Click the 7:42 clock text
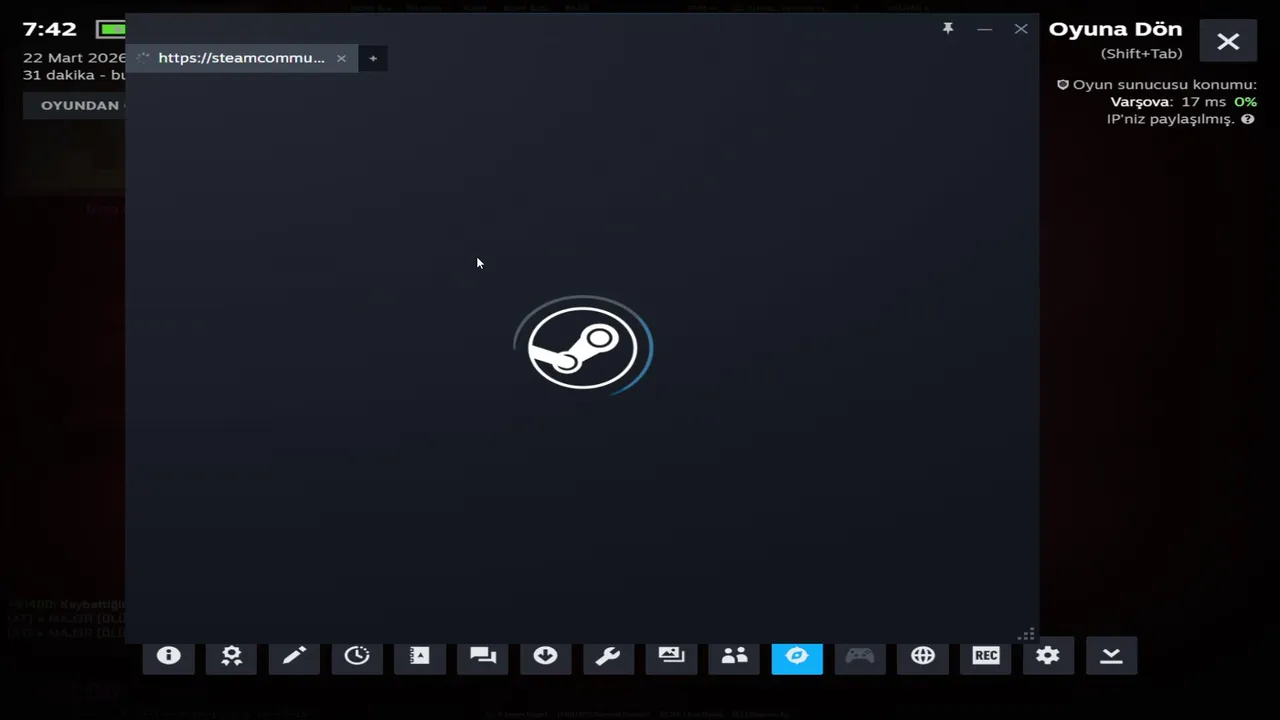1280x720 pixels. [50, 29]
